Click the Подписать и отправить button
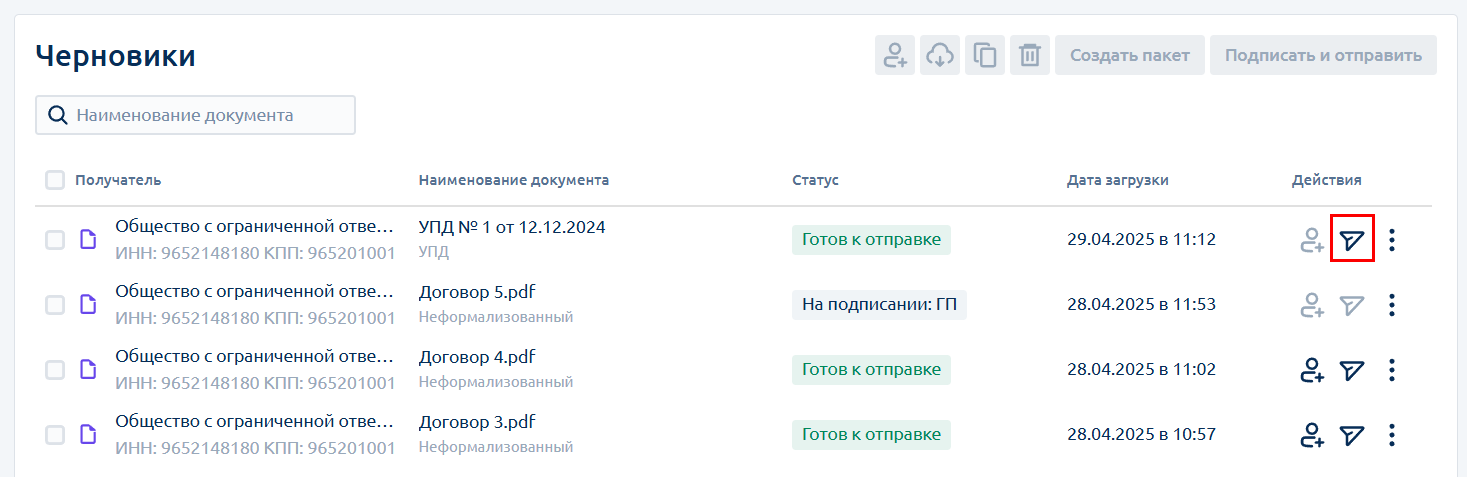Image resolution: width=1467 pixels, height=477 pixels. click(x=1323, y=55)
